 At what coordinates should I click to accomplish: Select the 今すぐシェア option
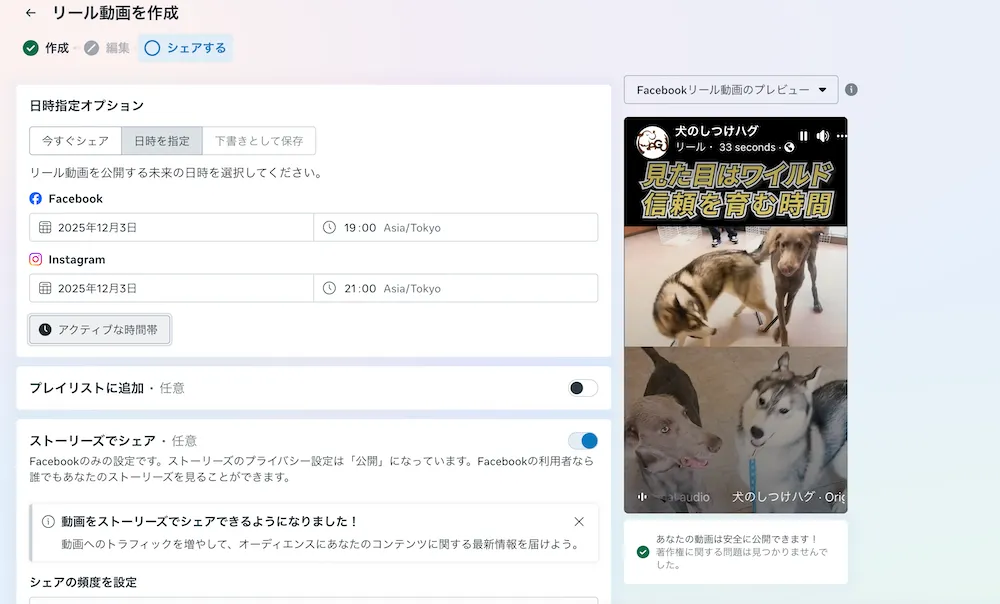pos(75,141)
